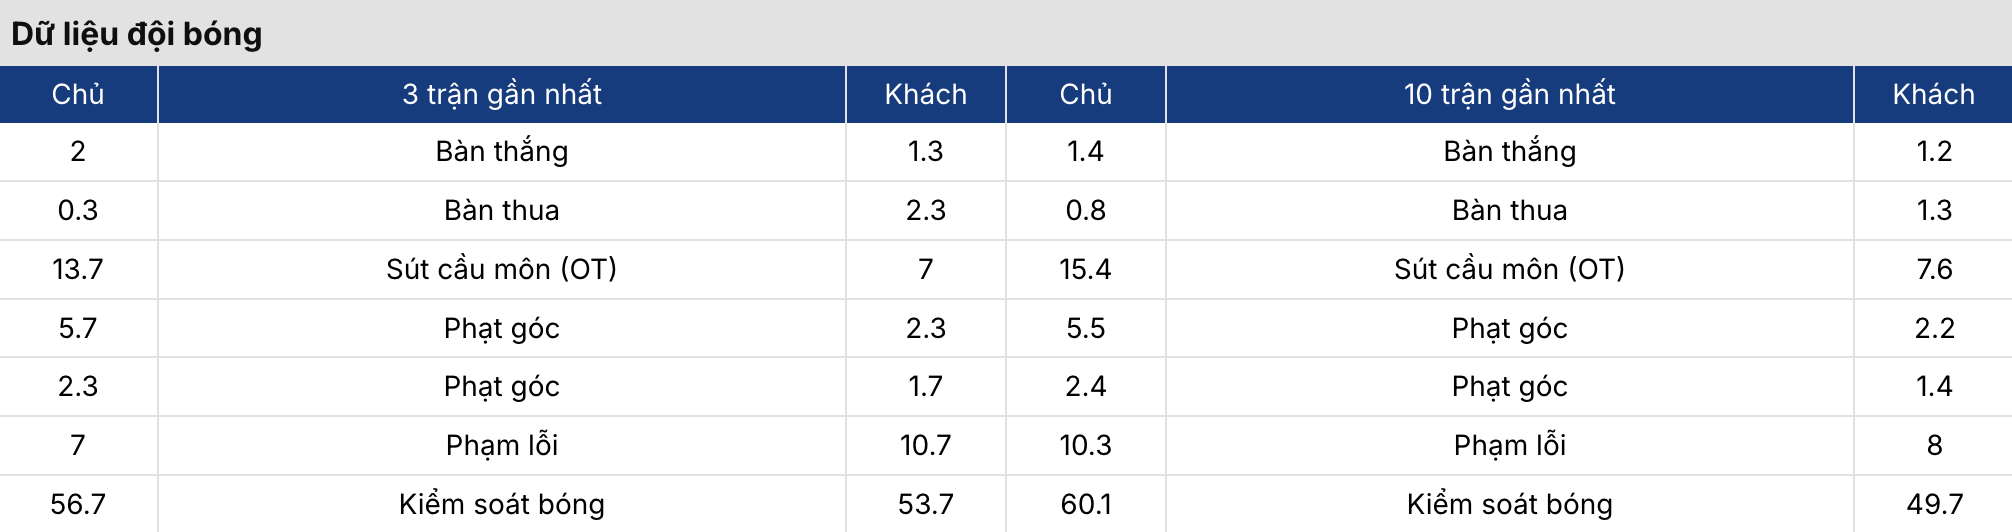
Task: Click Phạm lỗi label under 3 trận gần nhất
Action: [x=502, y=445]
